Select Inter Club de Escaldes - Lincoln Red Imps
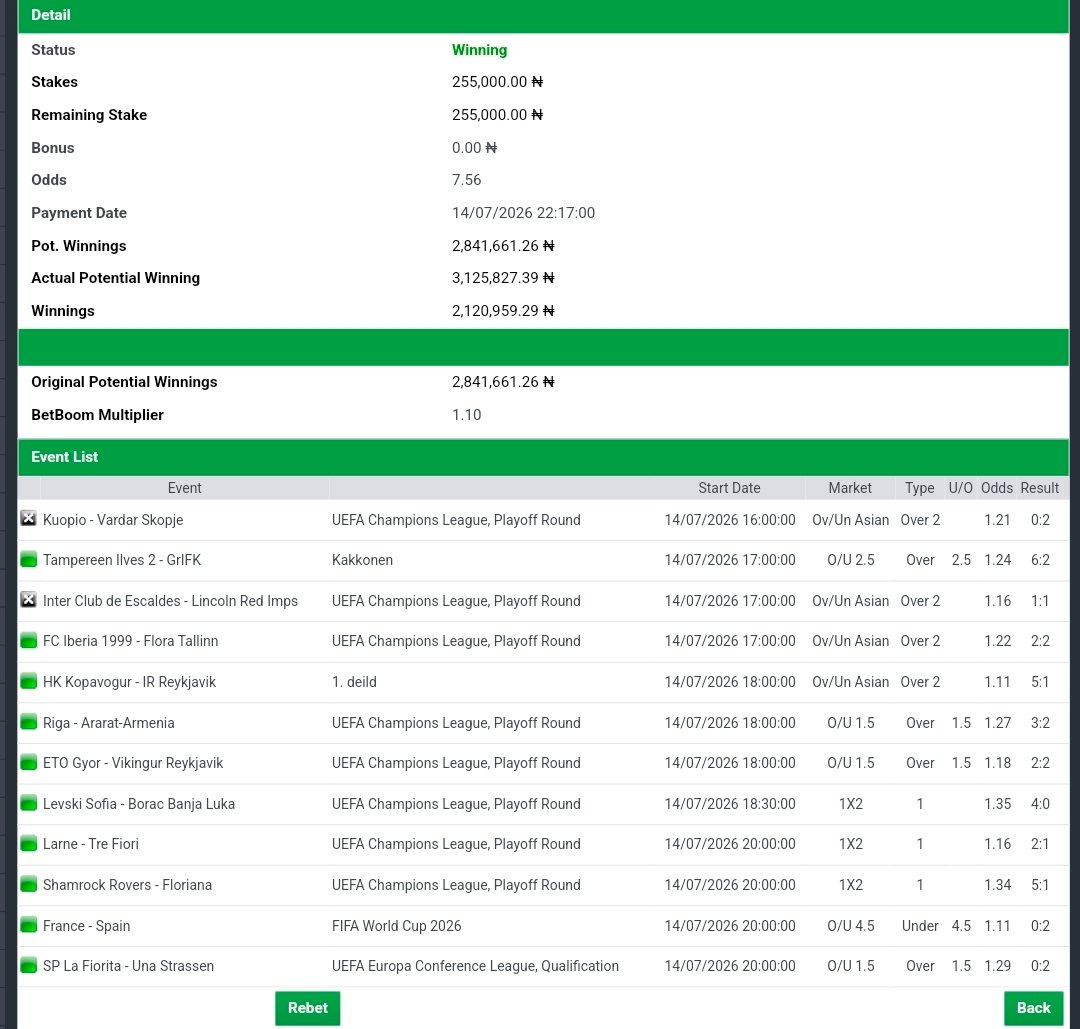The width and height of the screenshot is (1080, 1029). (x=170, y=601)
